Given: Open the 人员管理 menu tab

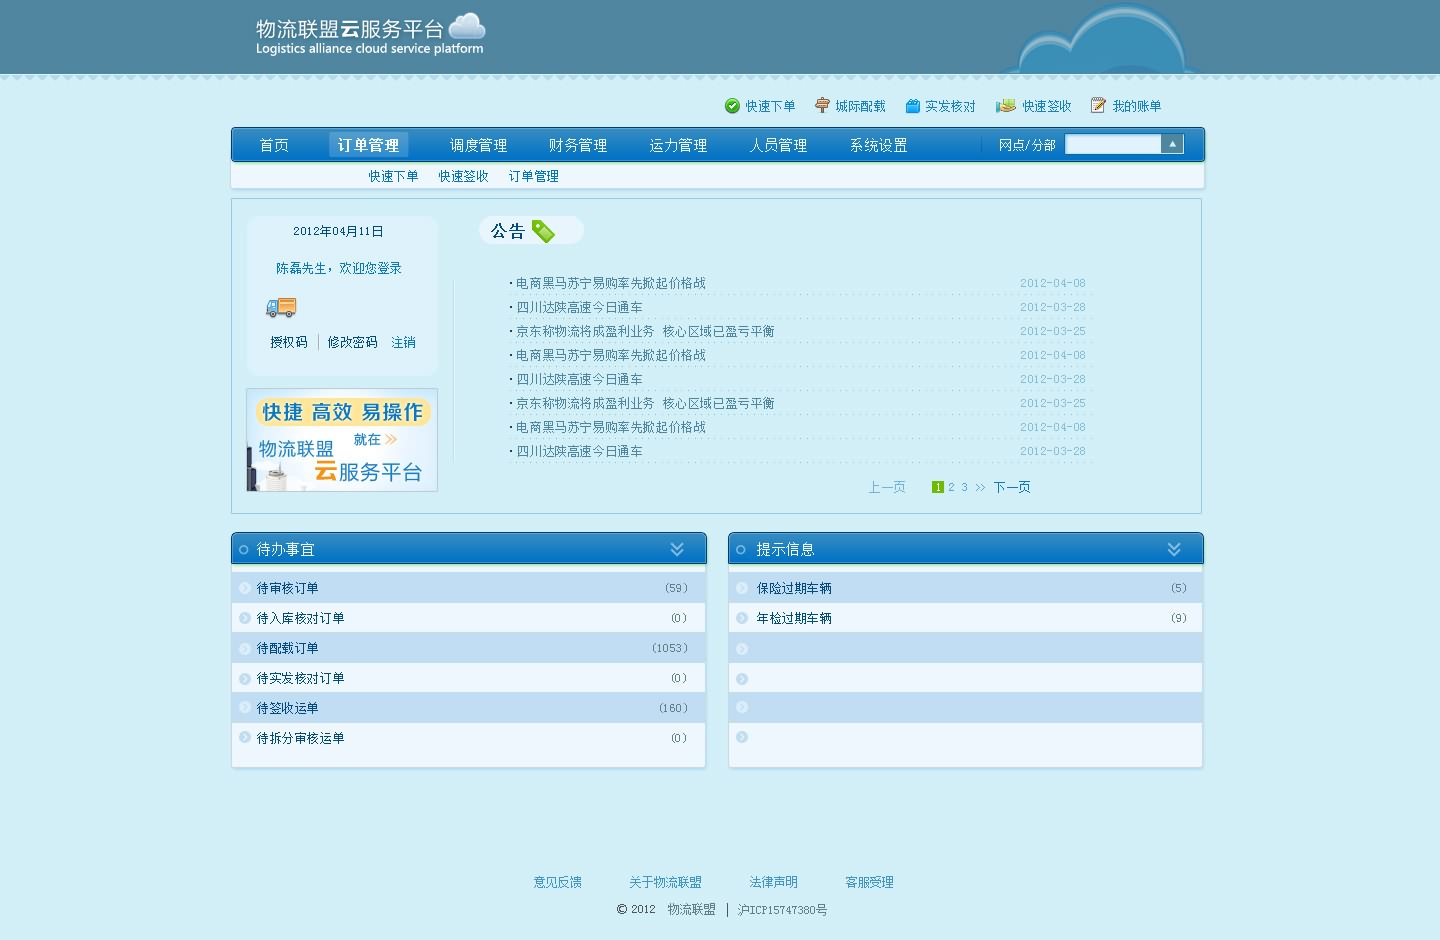Looking at the screenshot, I should [x=778, y=145].
